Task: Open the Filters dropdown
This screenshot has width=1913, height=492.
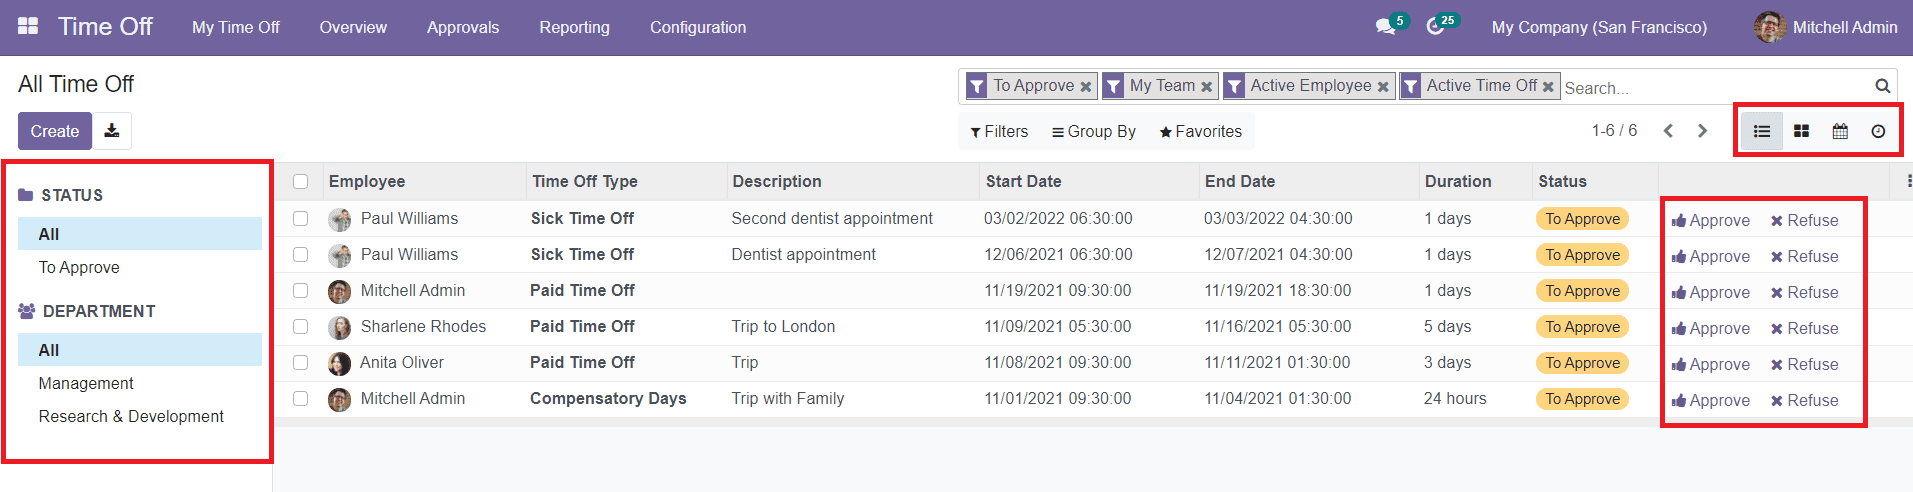Action: 999,131
